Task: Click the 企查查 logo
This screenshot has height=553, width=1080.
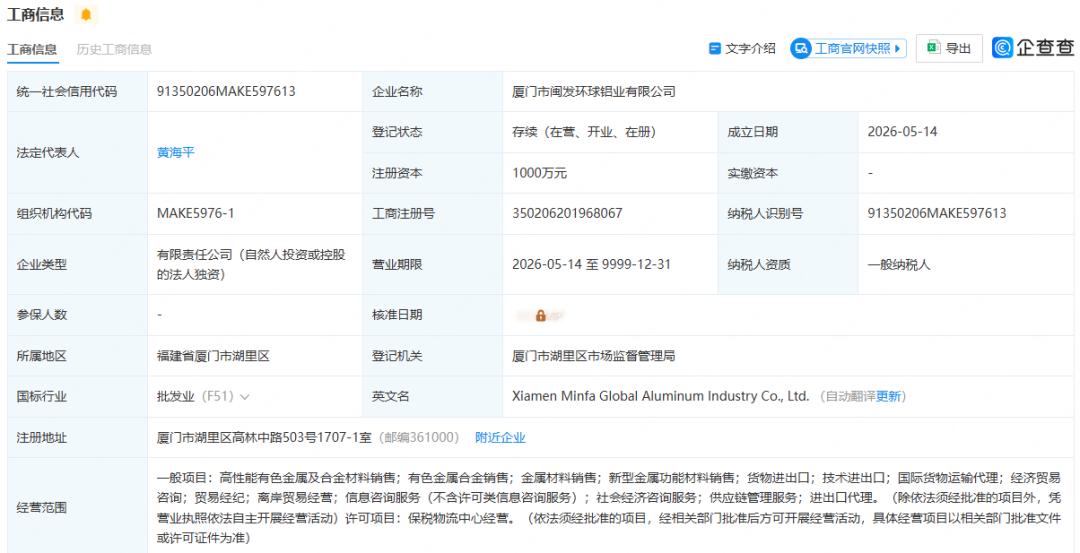Action: (x=1033, y=48)
